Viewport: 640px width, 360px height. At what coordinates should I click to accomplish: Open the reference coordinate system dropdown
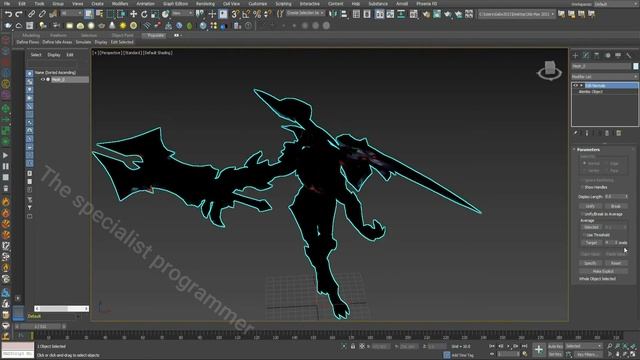(182, 13)
